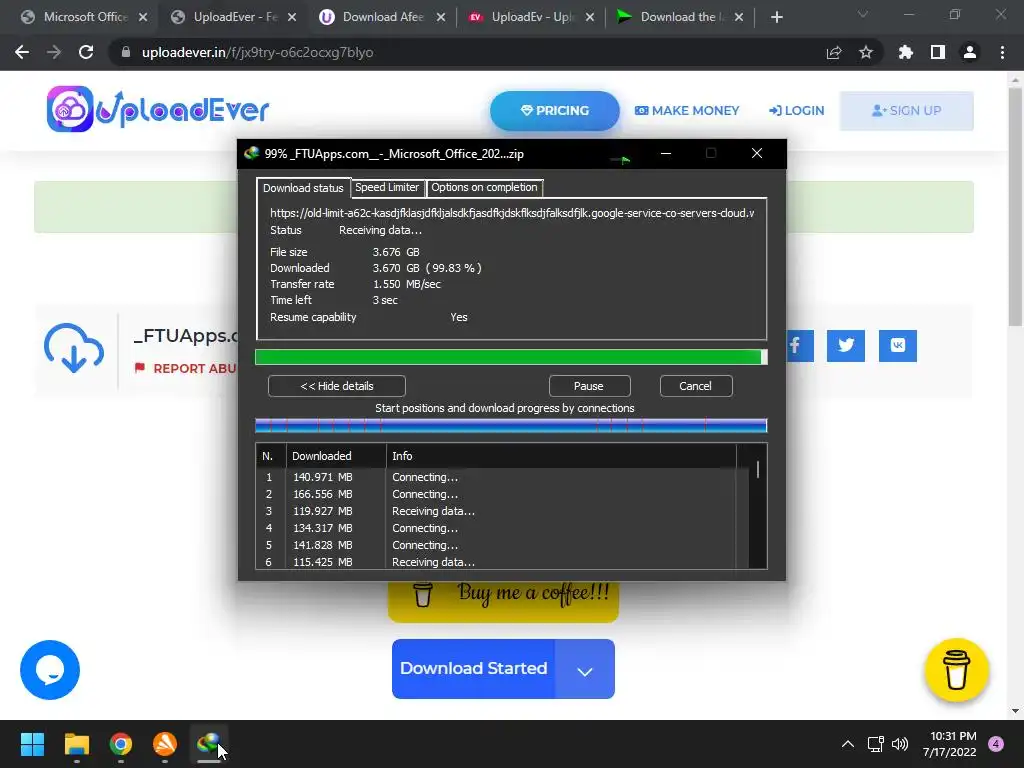1024x768 pixels.
Task: Click the yellow coffee cup floating button
Action: point(956,669)
